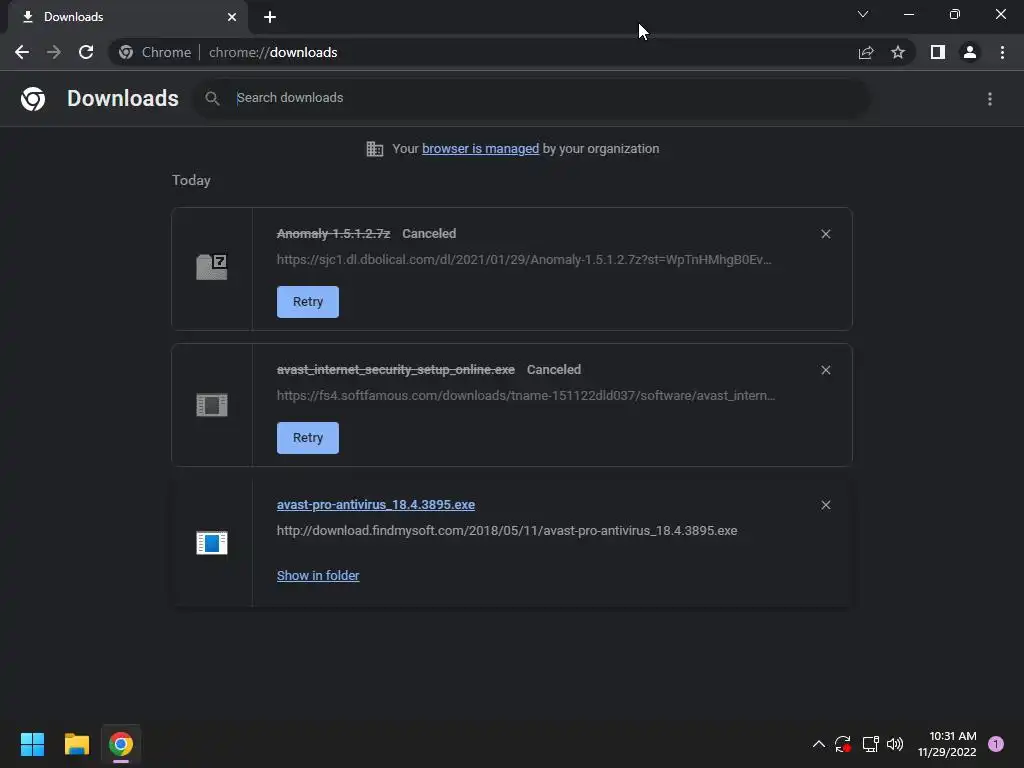1024x768 pixels.
Task: Remove avast-pro-antivirus_18.4.3895.exe from list
Action: [825, 505]
